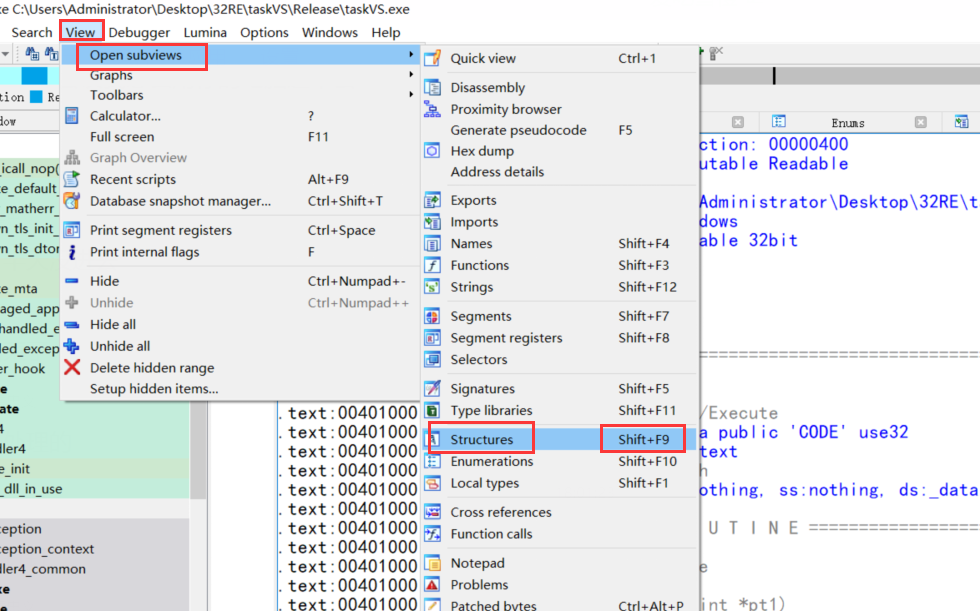
Task: Click the Print segment registers icon
Action: click(x=72, y=230)
